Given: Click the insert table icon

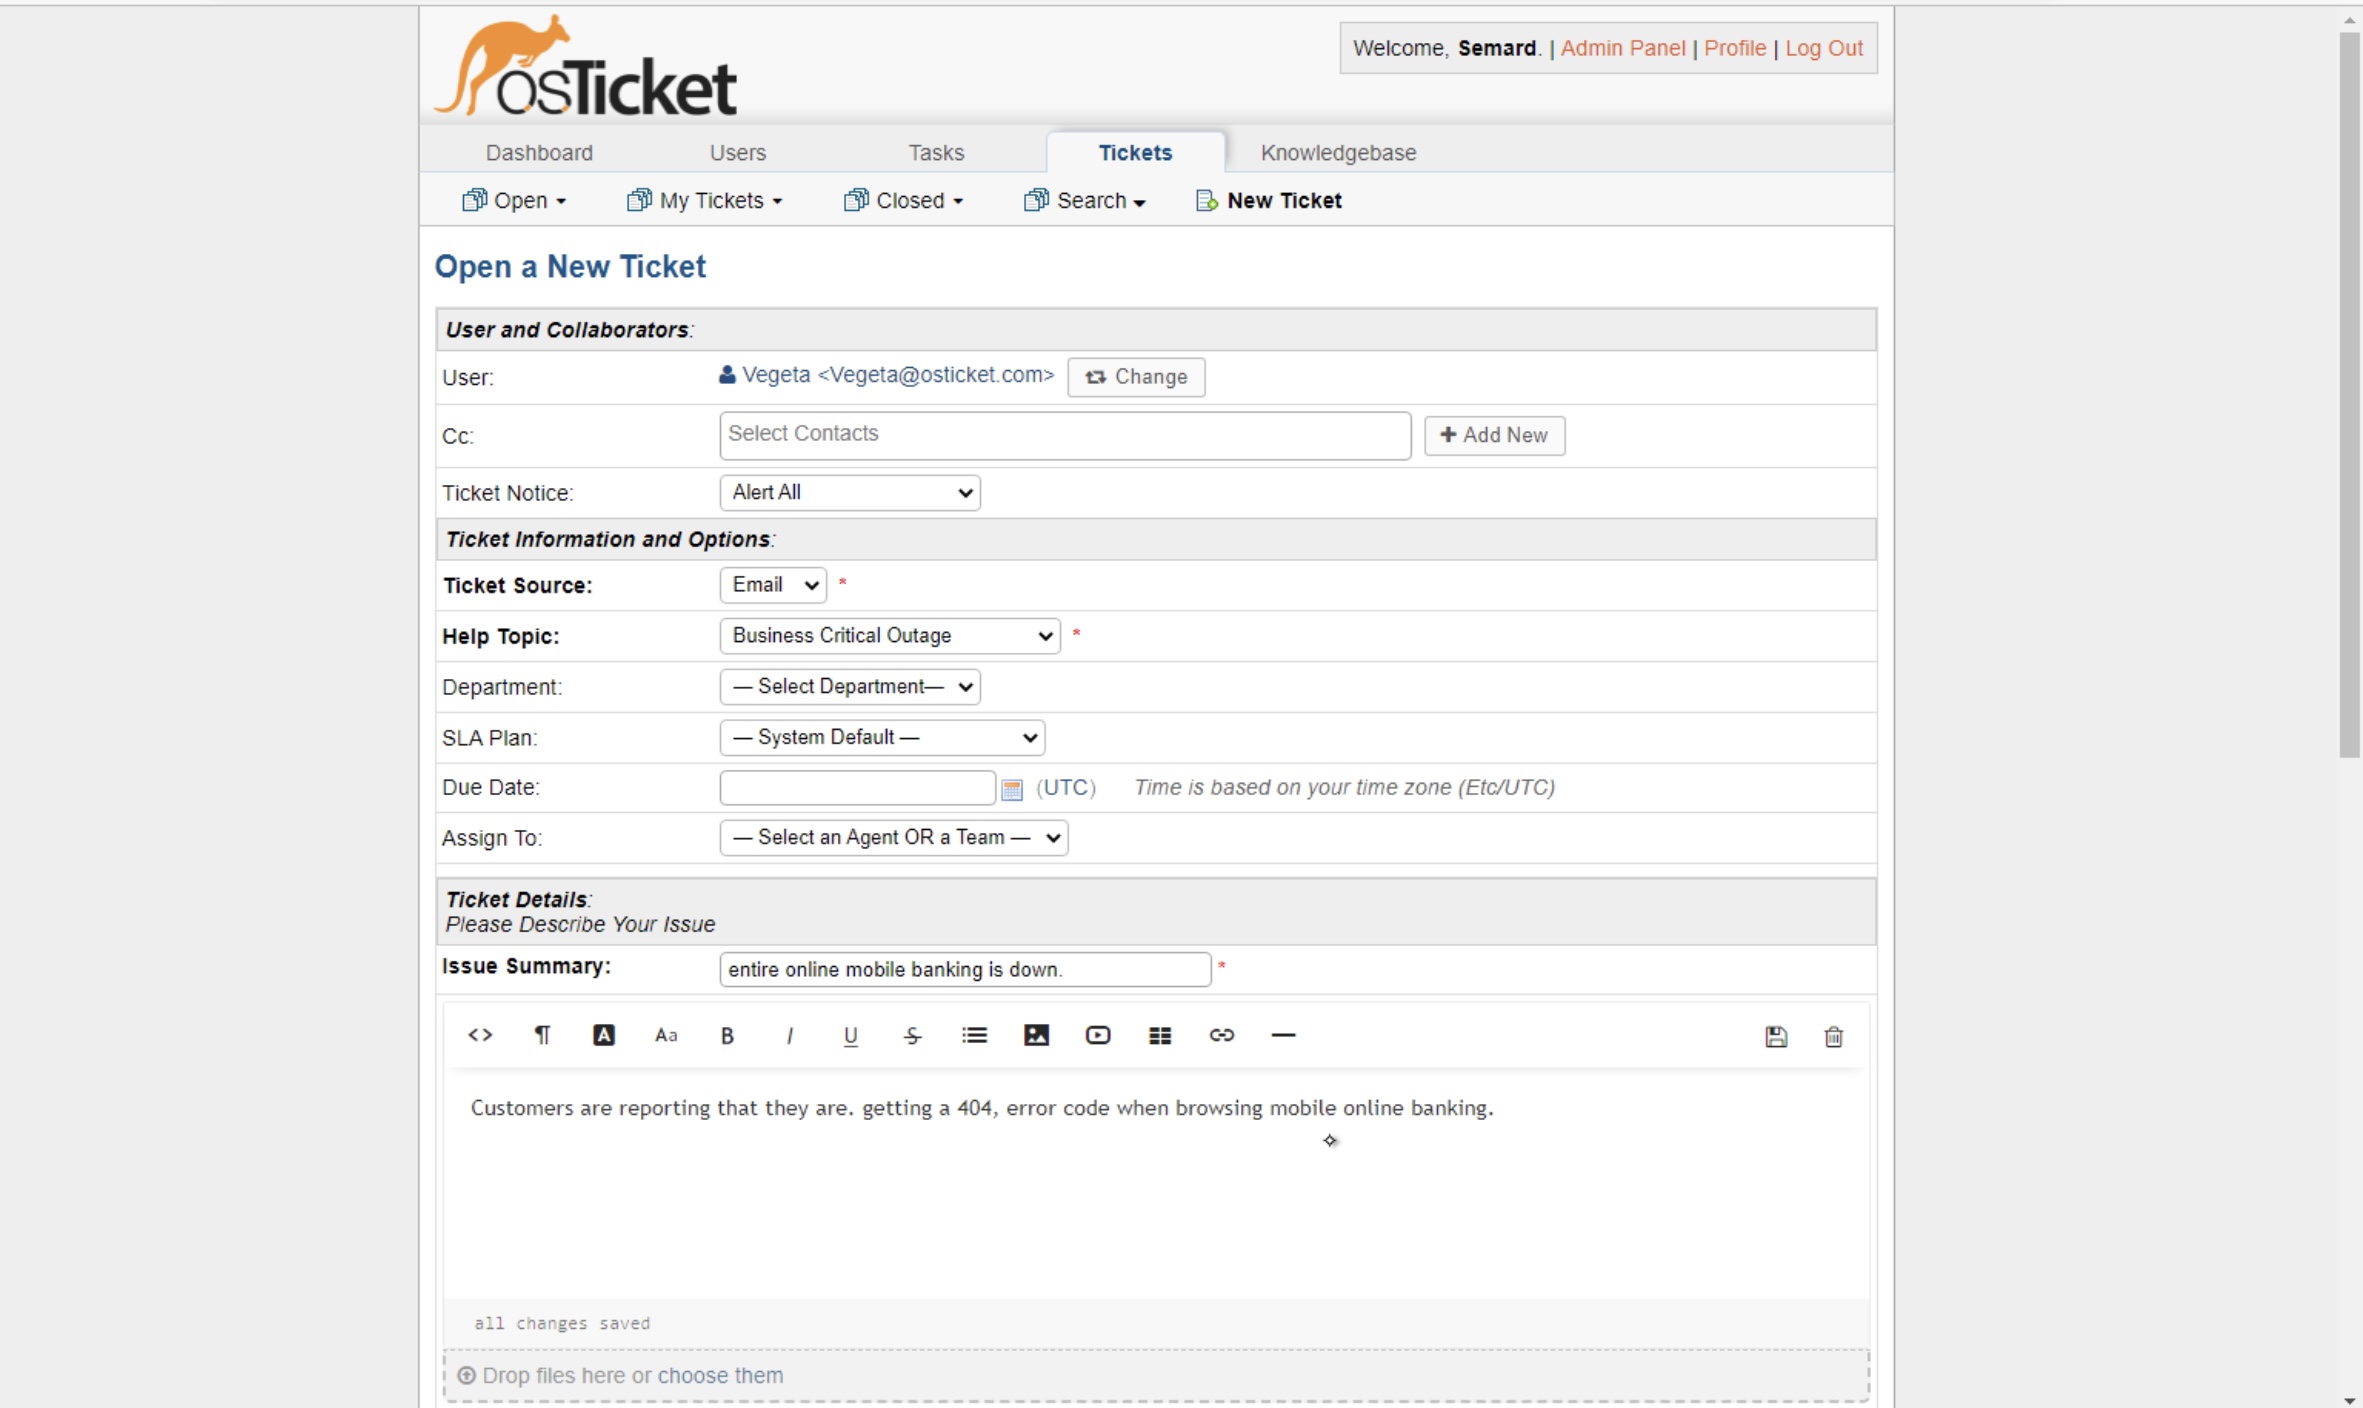Looking at the screenshot, I should pos(1159,1035).
